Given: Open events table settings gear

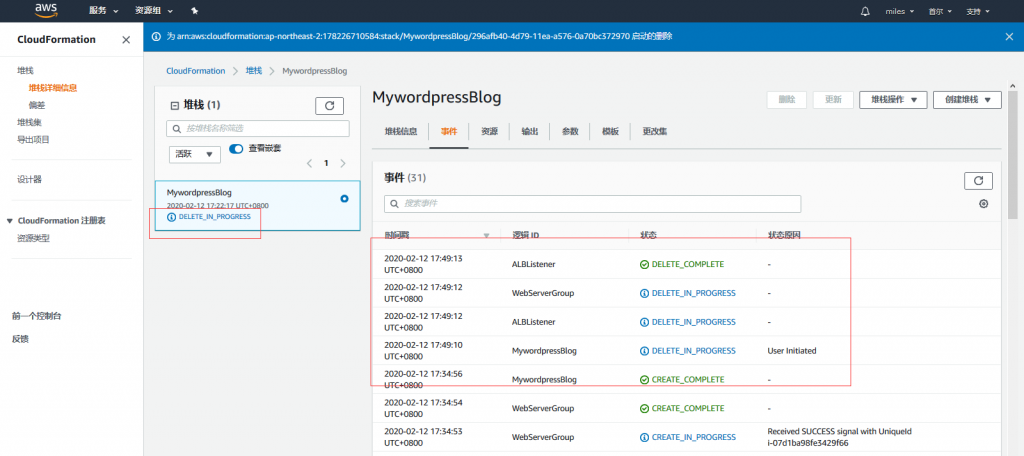Looking at the screenshot, I should [x=984, y=204].
